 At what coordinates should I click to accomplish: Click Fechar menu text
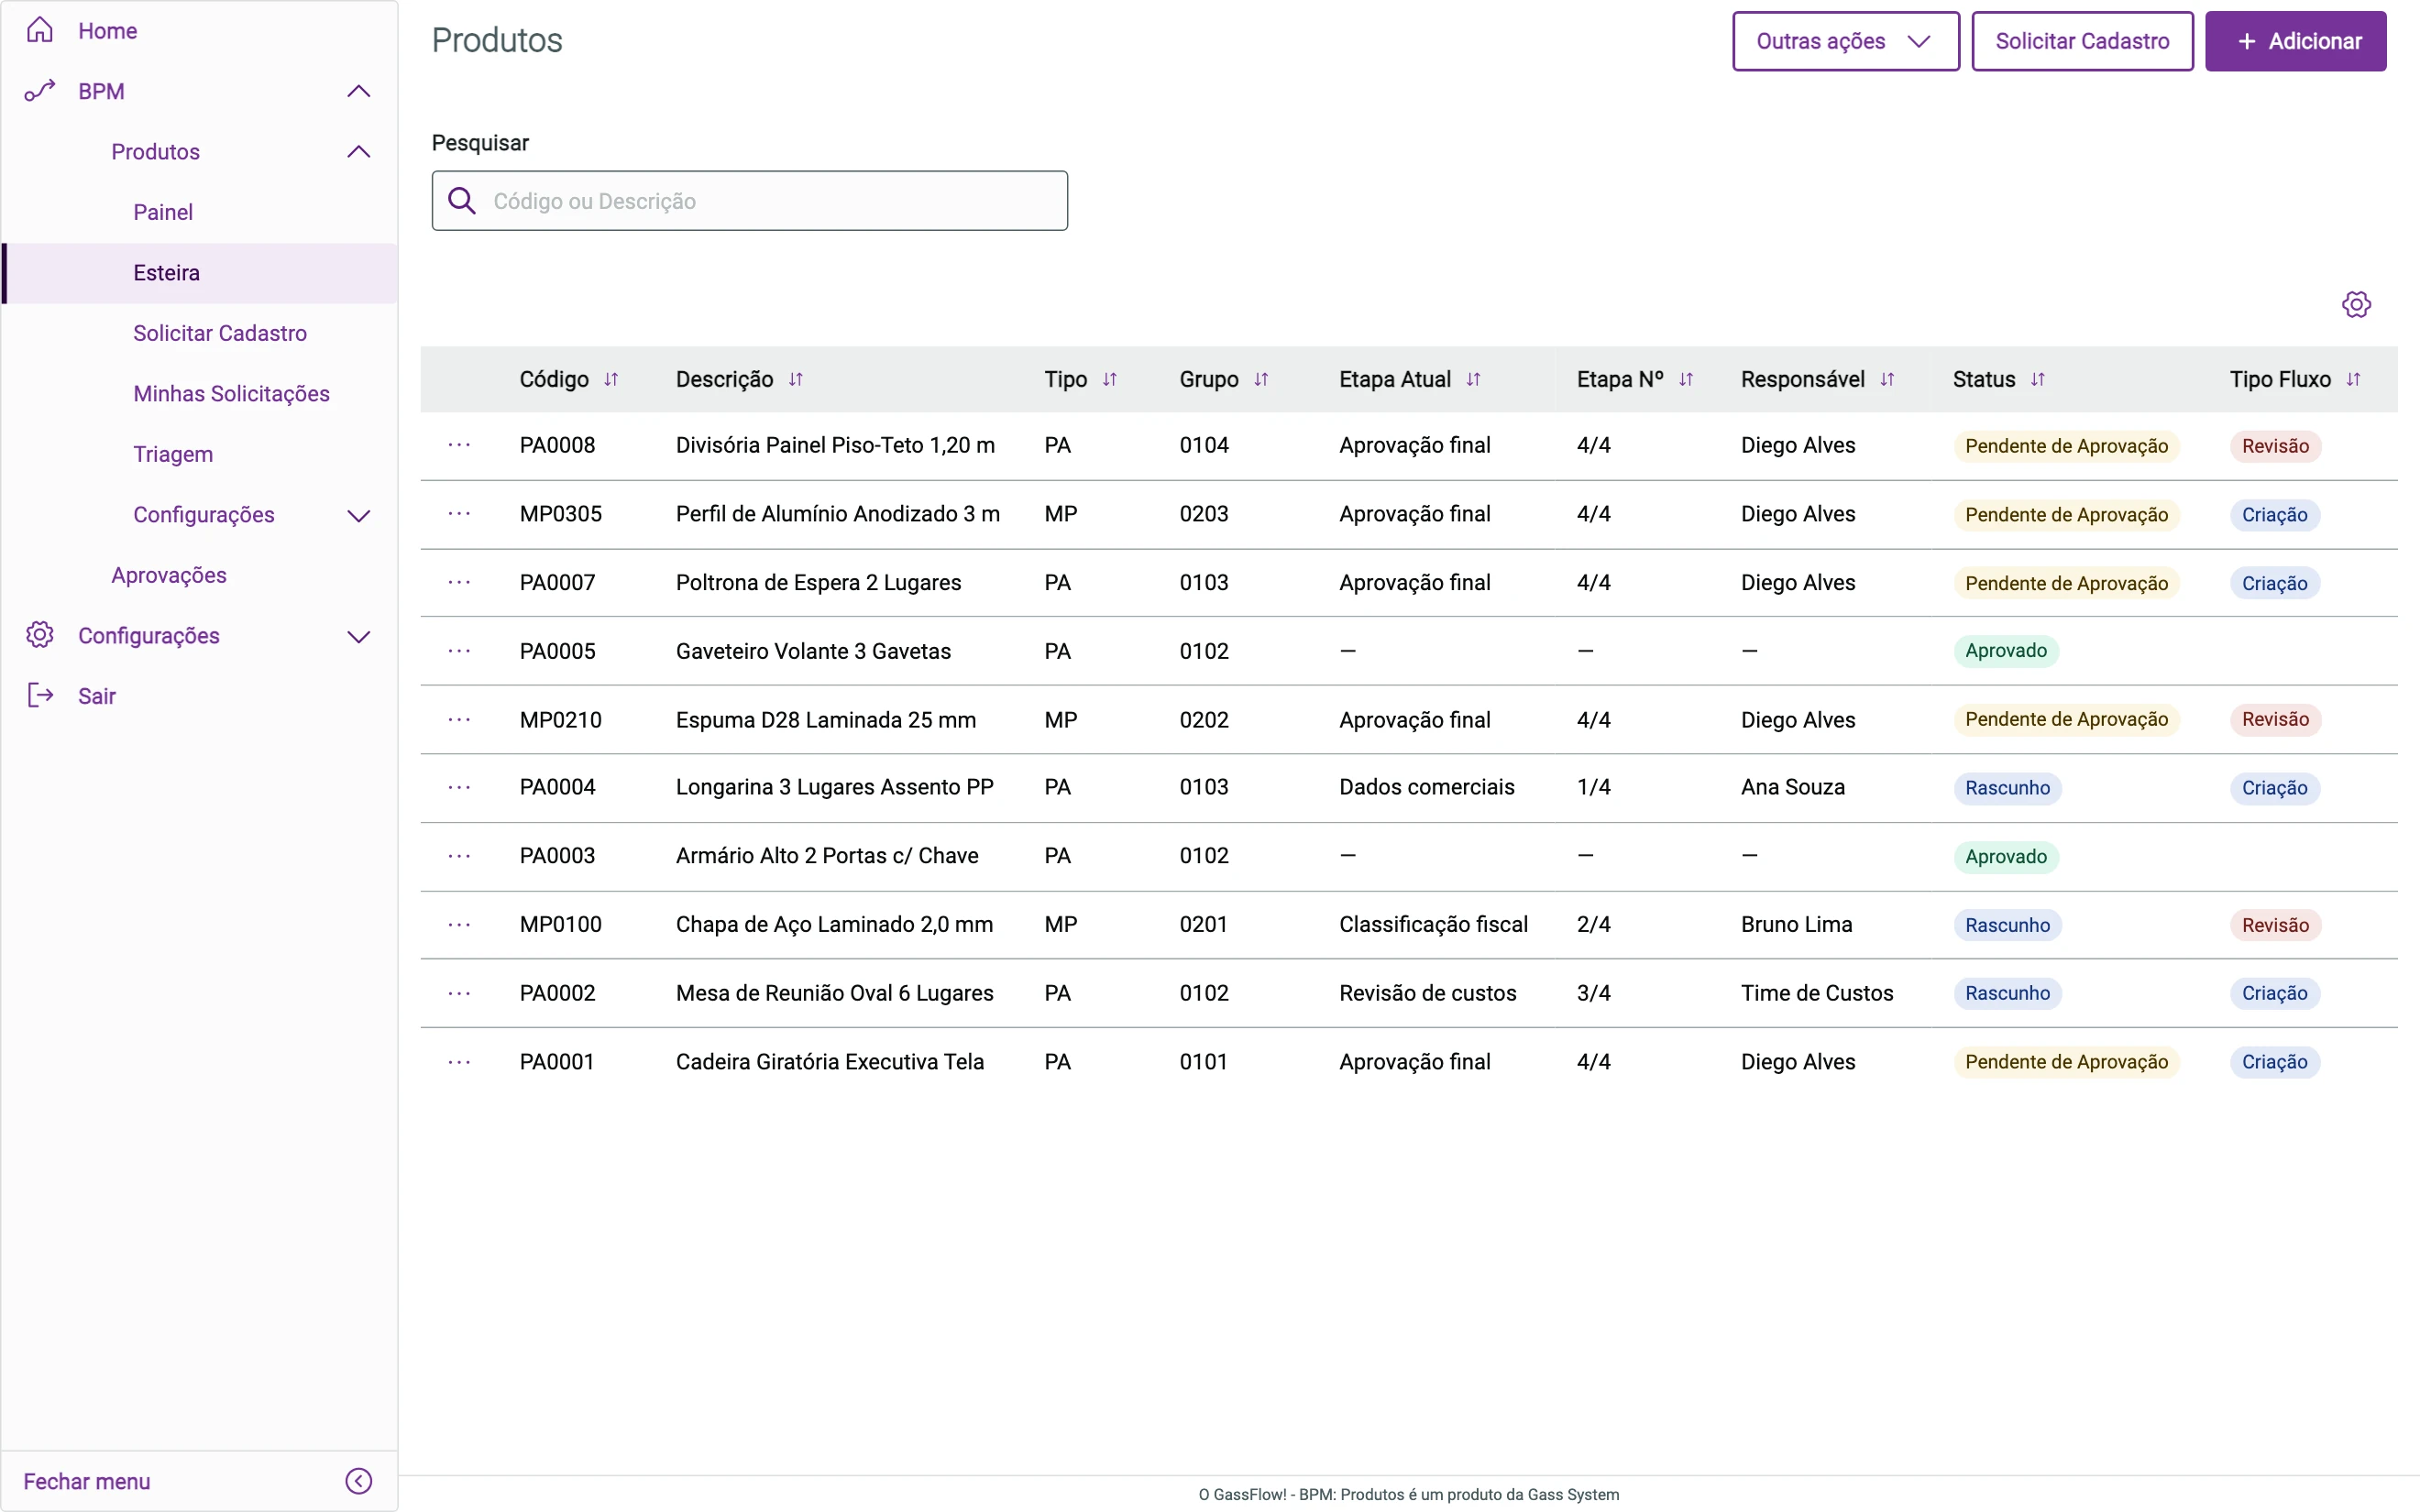coord(87,1481)
